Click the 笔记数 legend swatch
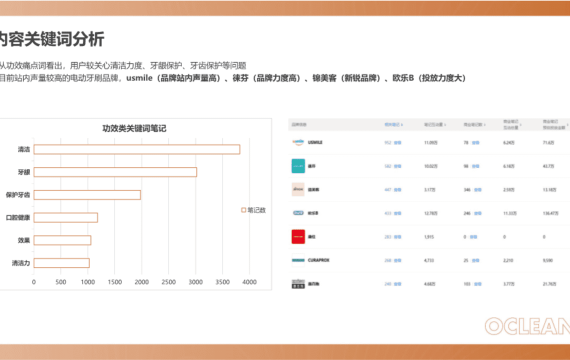Image resolution: width=570 pixels, height=360 pixels. point(244,210)
